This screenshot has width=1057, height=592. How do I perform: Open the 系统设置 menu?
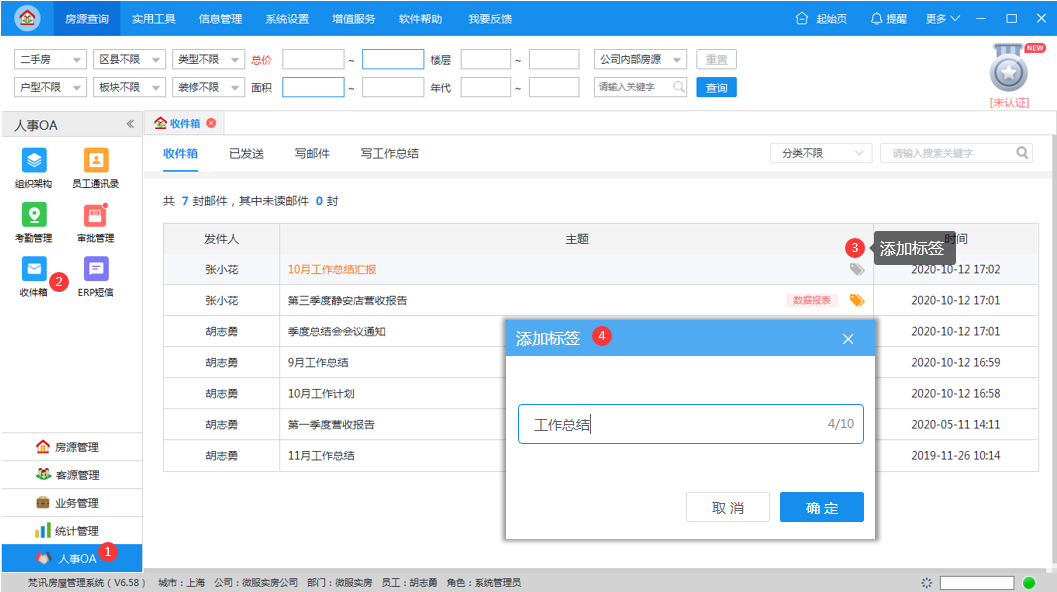point(287,19)
